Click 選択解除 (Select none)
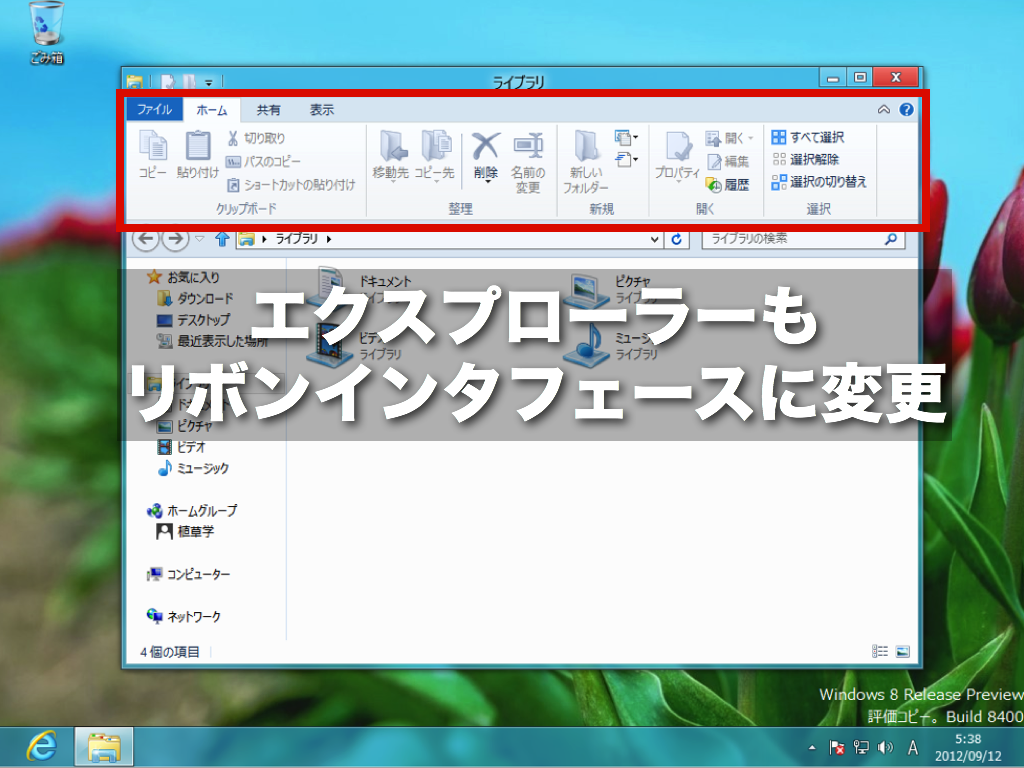 click(x=805, y=159)
